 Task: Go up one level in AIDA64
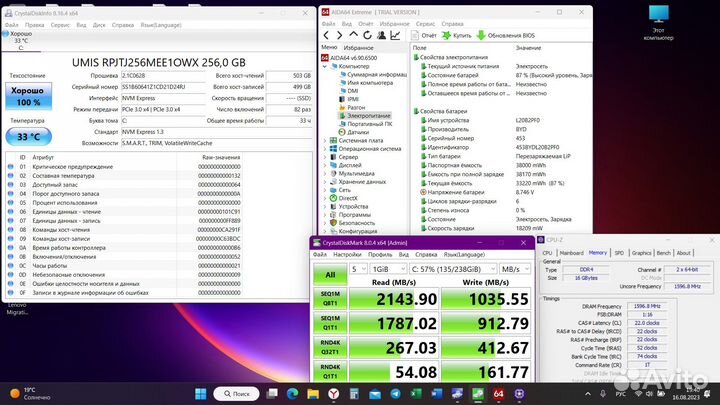tap(353, 35)
